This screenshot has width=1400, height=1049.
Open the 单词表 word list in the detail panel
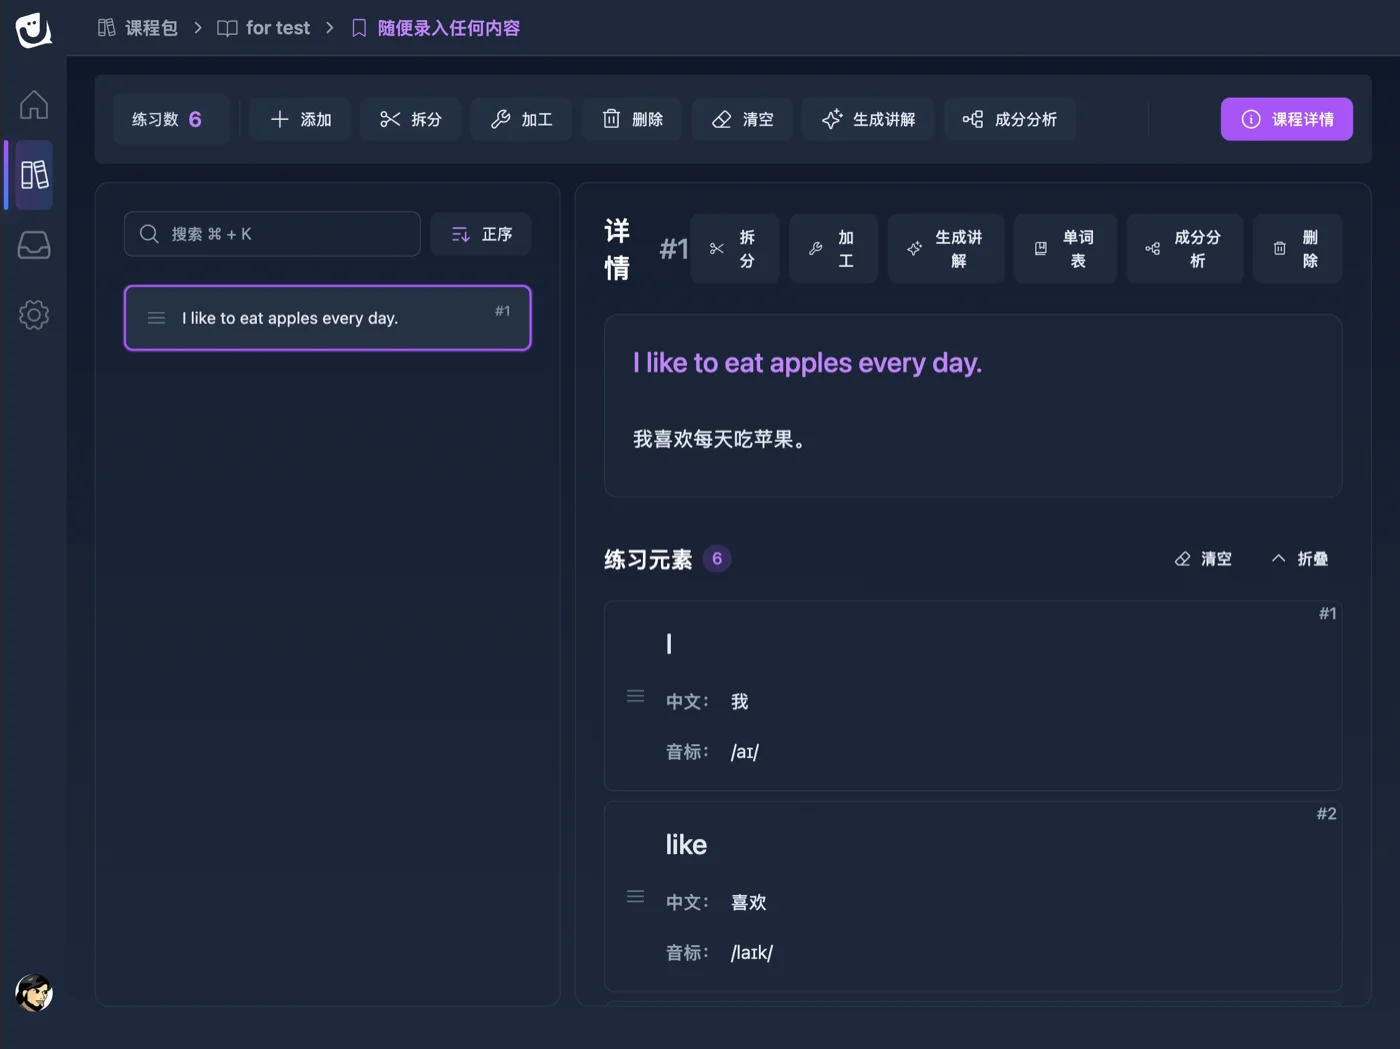pos(1065,248)
